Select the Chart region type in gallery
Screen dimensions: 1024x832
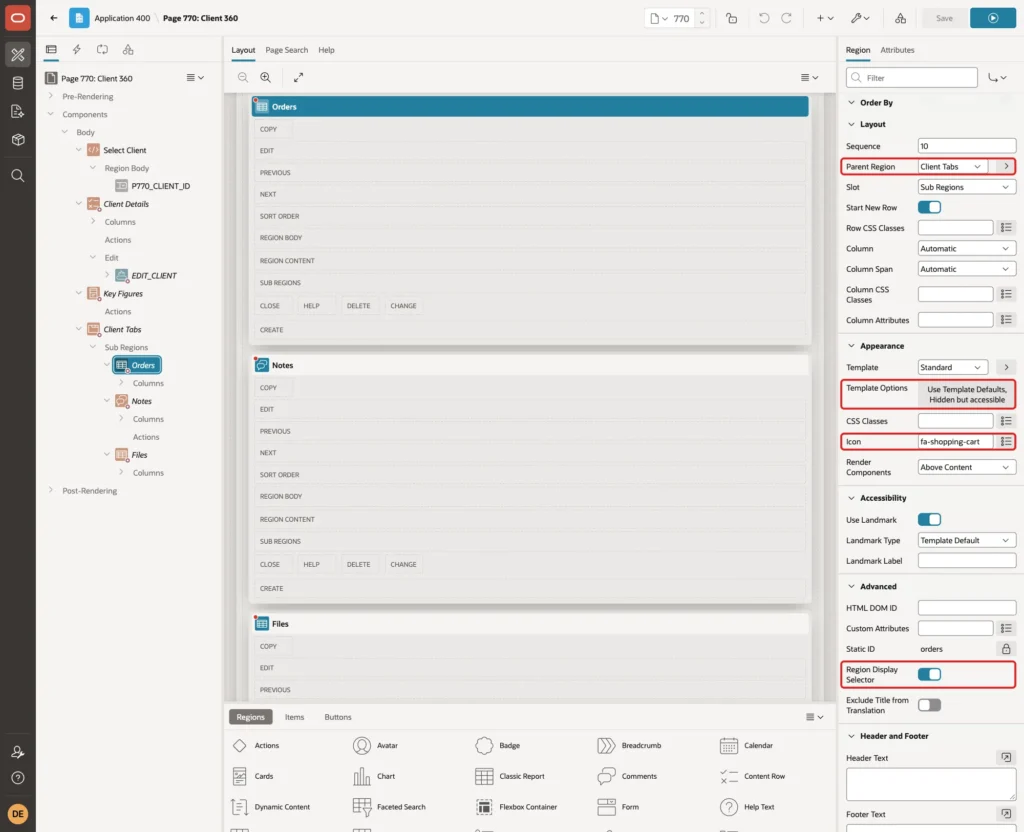374,776
